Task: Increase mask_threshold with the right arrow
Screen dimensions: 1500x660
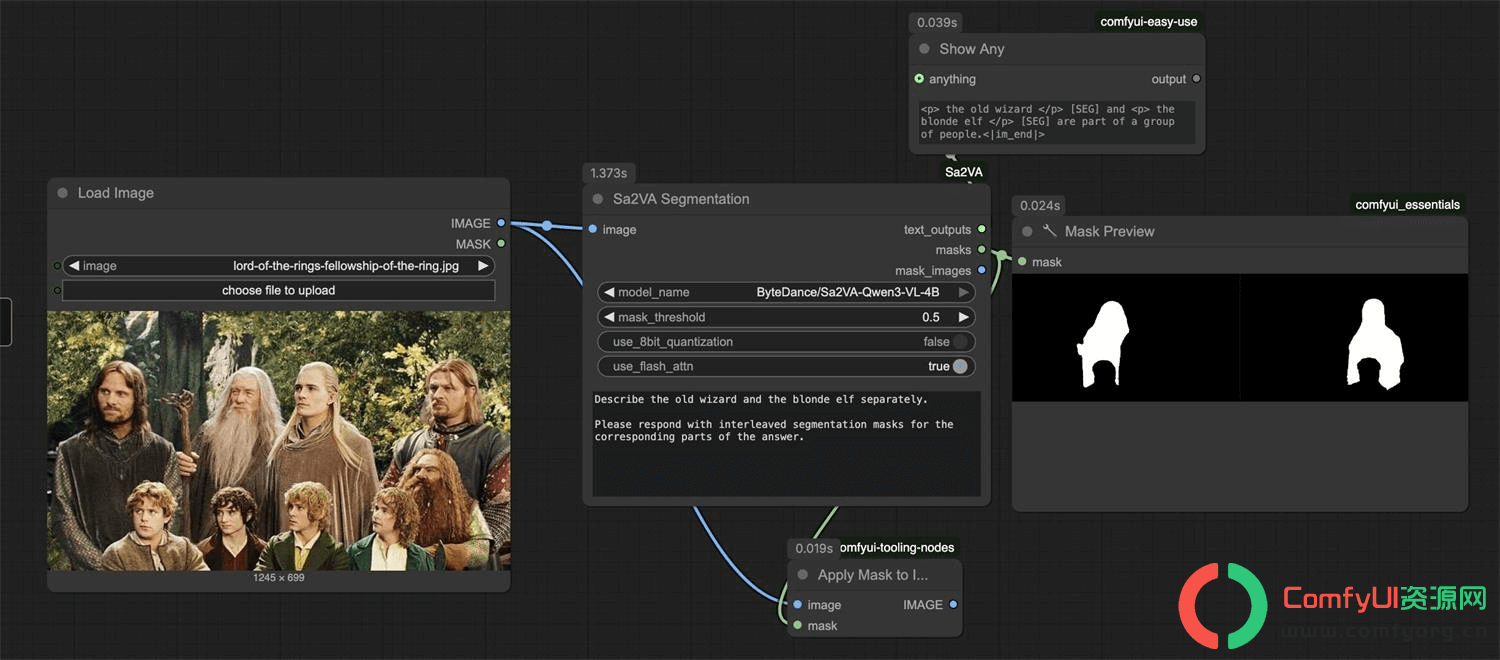Action: [x=964, y=317]
